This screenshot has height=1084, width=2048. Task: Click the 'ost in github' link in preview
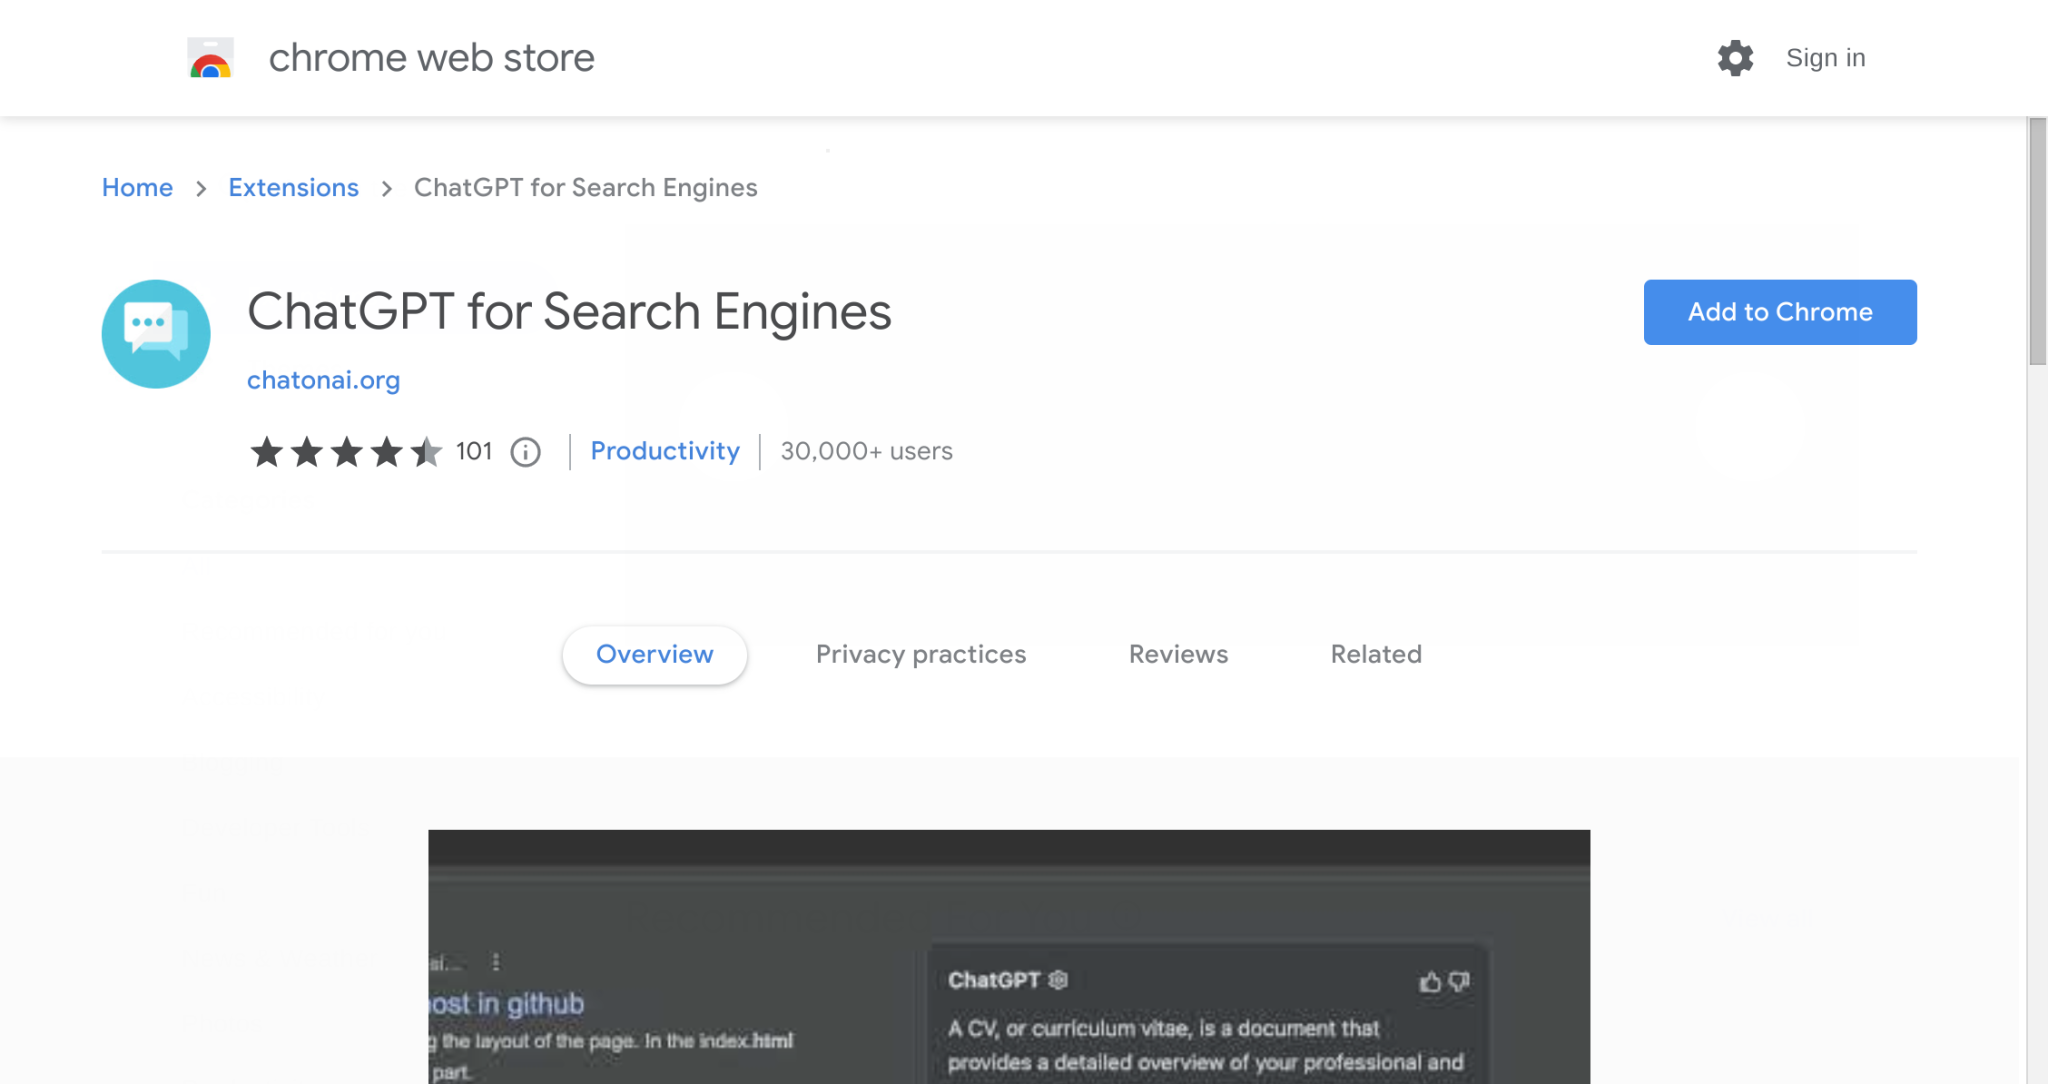point(507,1003)
